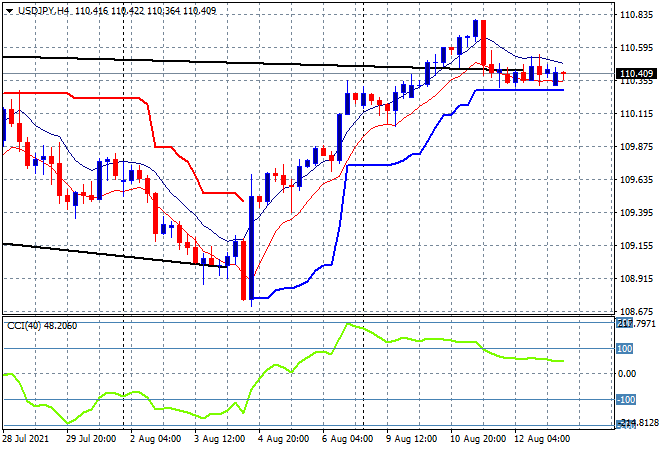Viewport: 660px width, 450px height.
Task: Click the CCI upper level value 217.7971
Action: [x=636, y=323]
